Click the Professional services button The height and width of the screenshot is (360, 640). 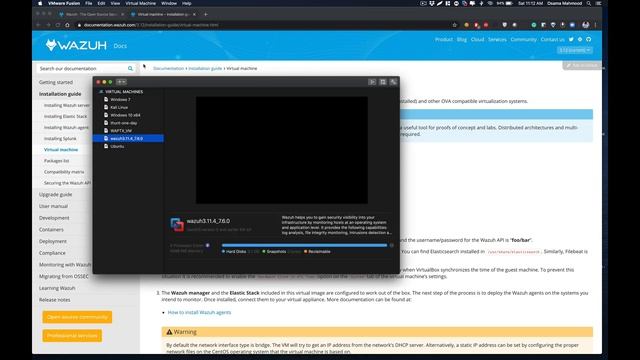pyautogui.click(x=72, y=336)
